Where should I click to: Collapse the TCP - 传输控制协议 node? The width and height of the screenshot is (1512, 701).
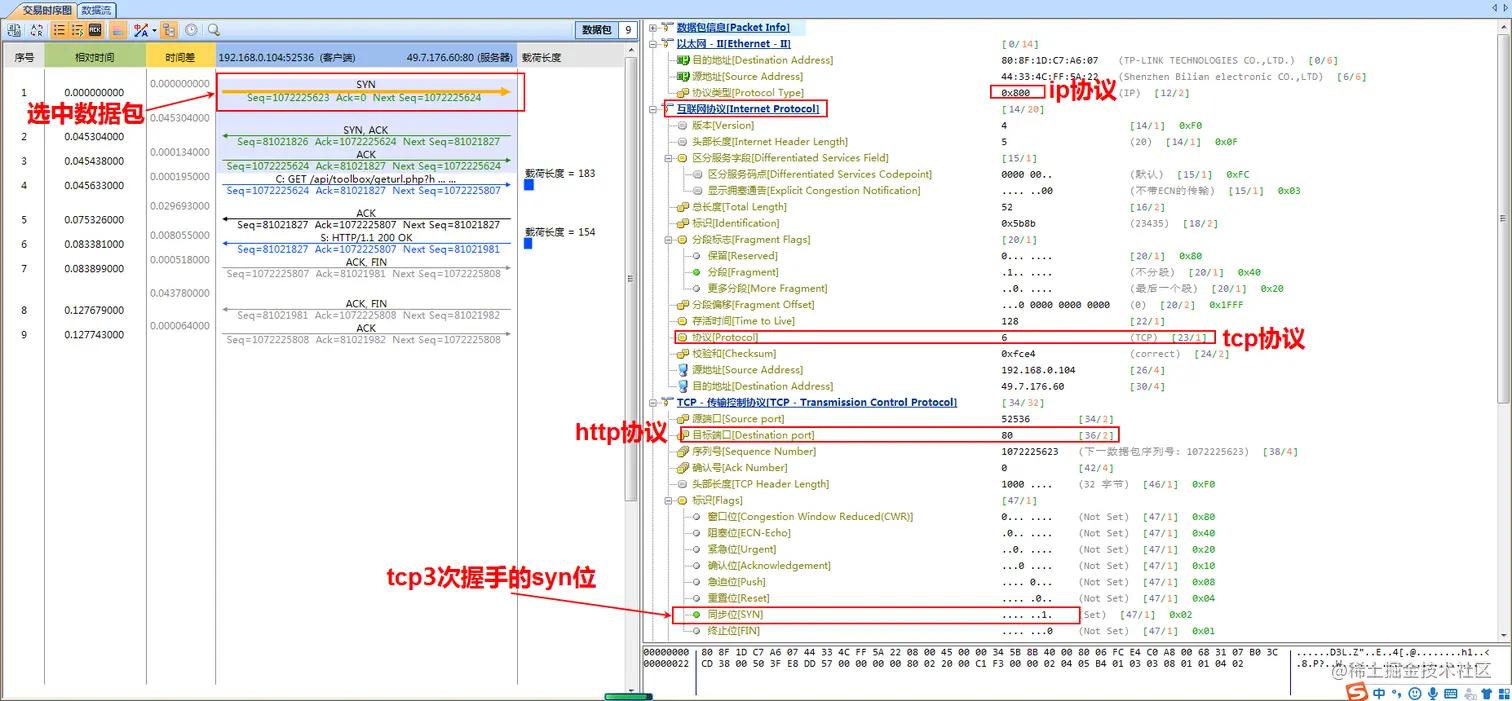point(652,402)
